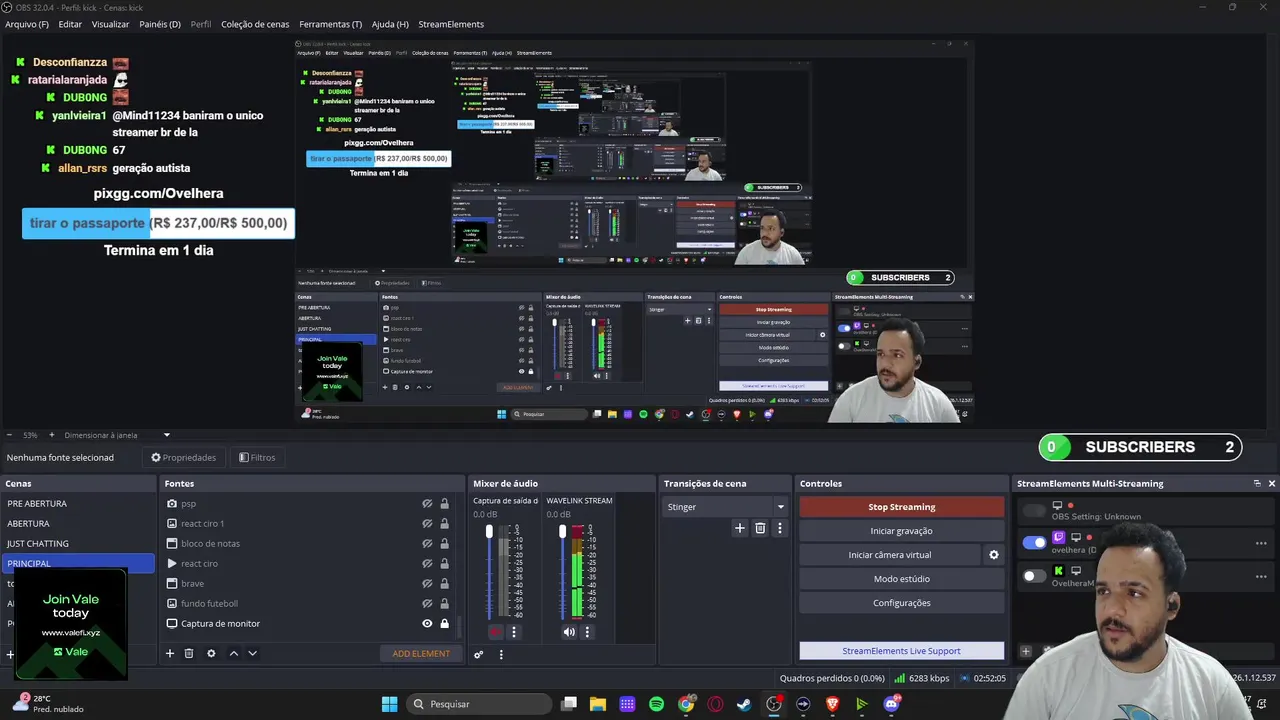The image size is (1280, 720).
Task: Unlock the Captura de monitor source
Action: coord(444,624)
